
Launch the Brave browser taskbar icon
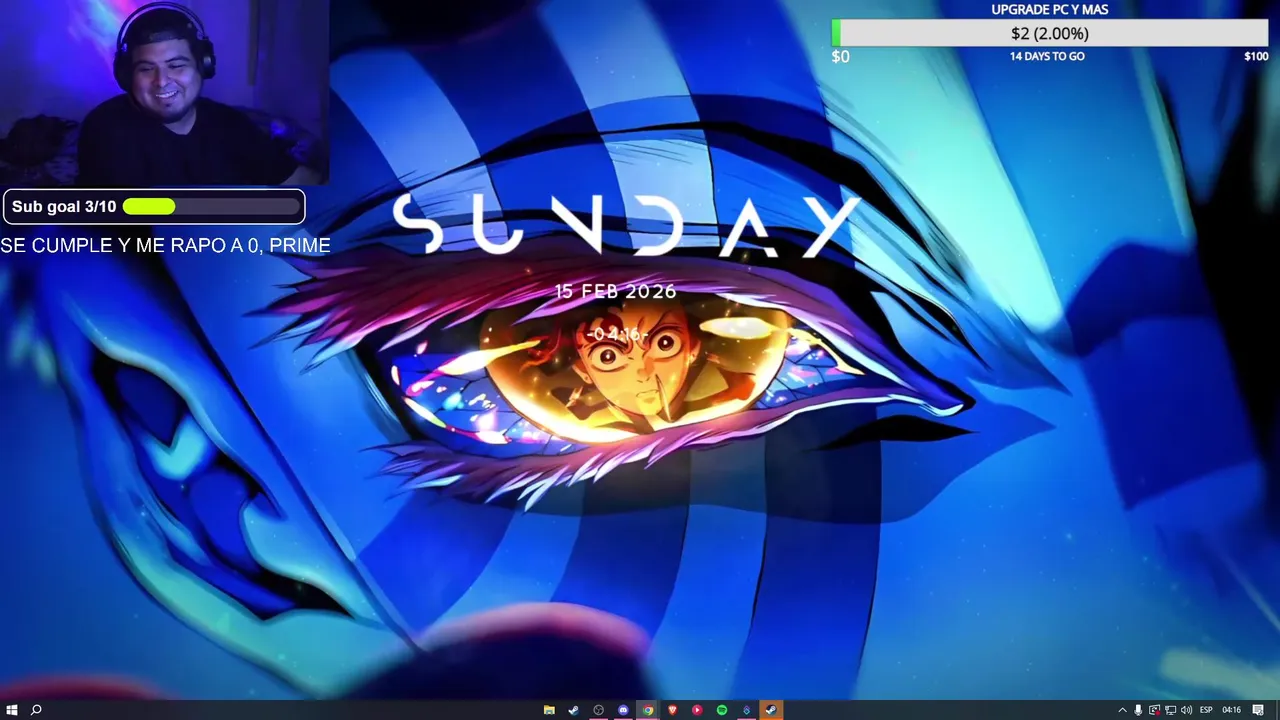pos(672,710)
